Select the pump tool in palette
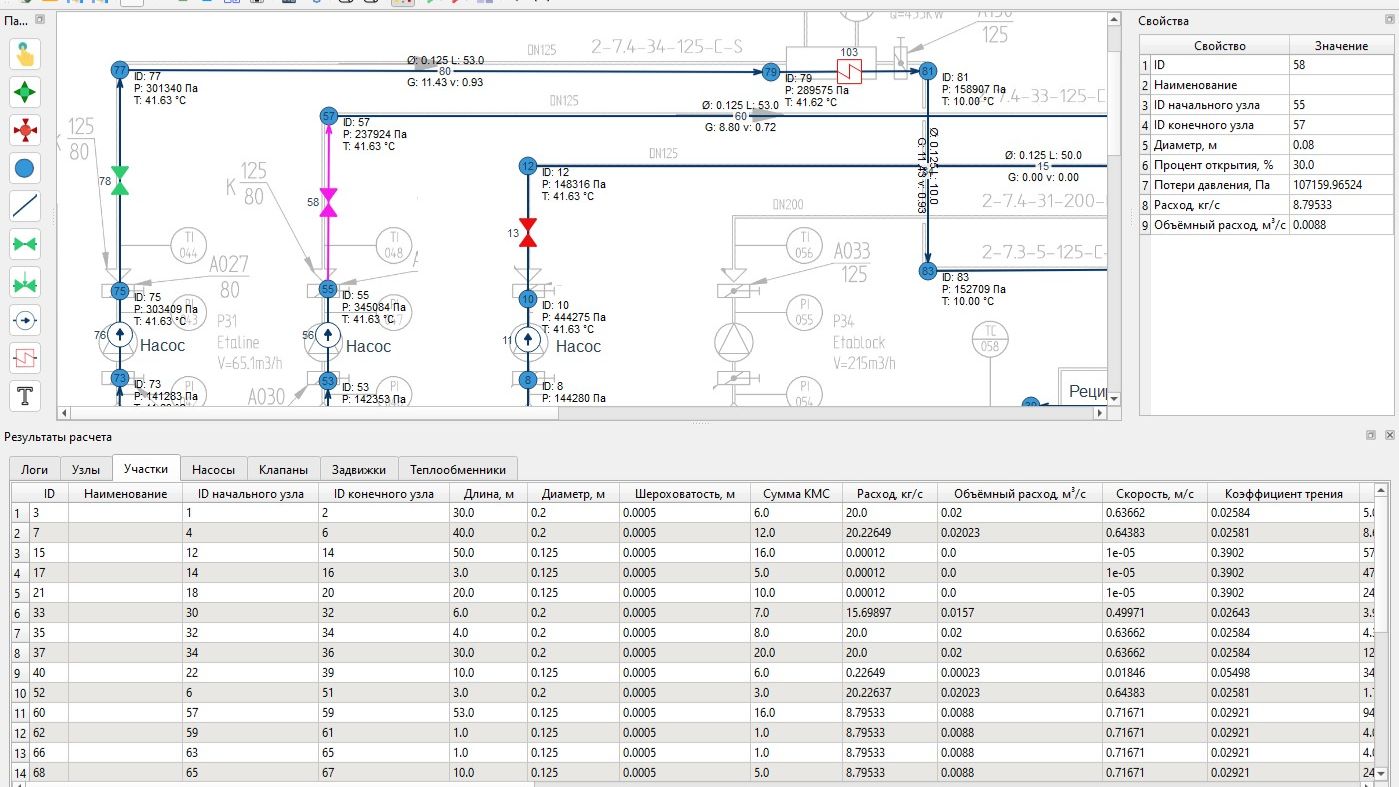Image resolution: width=1399 pixels, height=787 pixels. click(x=25, y=320)
